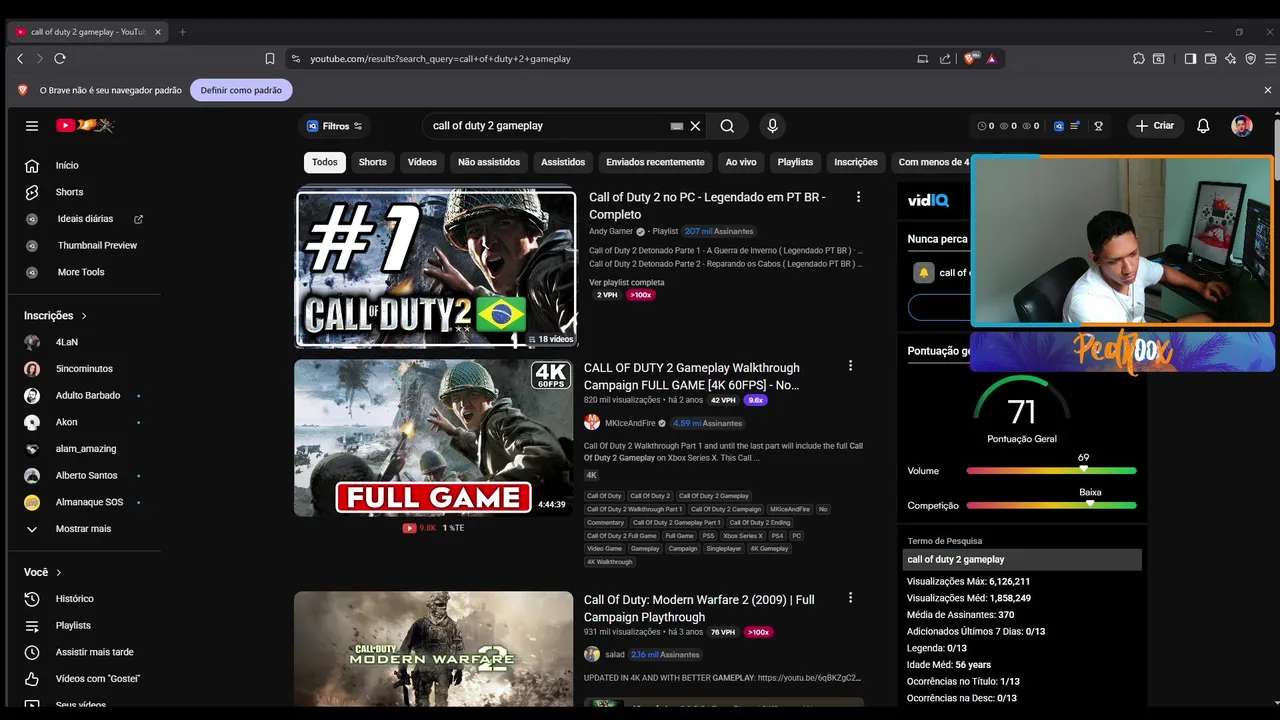1280x720 pixels.
Task: Open Call of Duty 2 #1 thumbnail
Action: point(436,268)
